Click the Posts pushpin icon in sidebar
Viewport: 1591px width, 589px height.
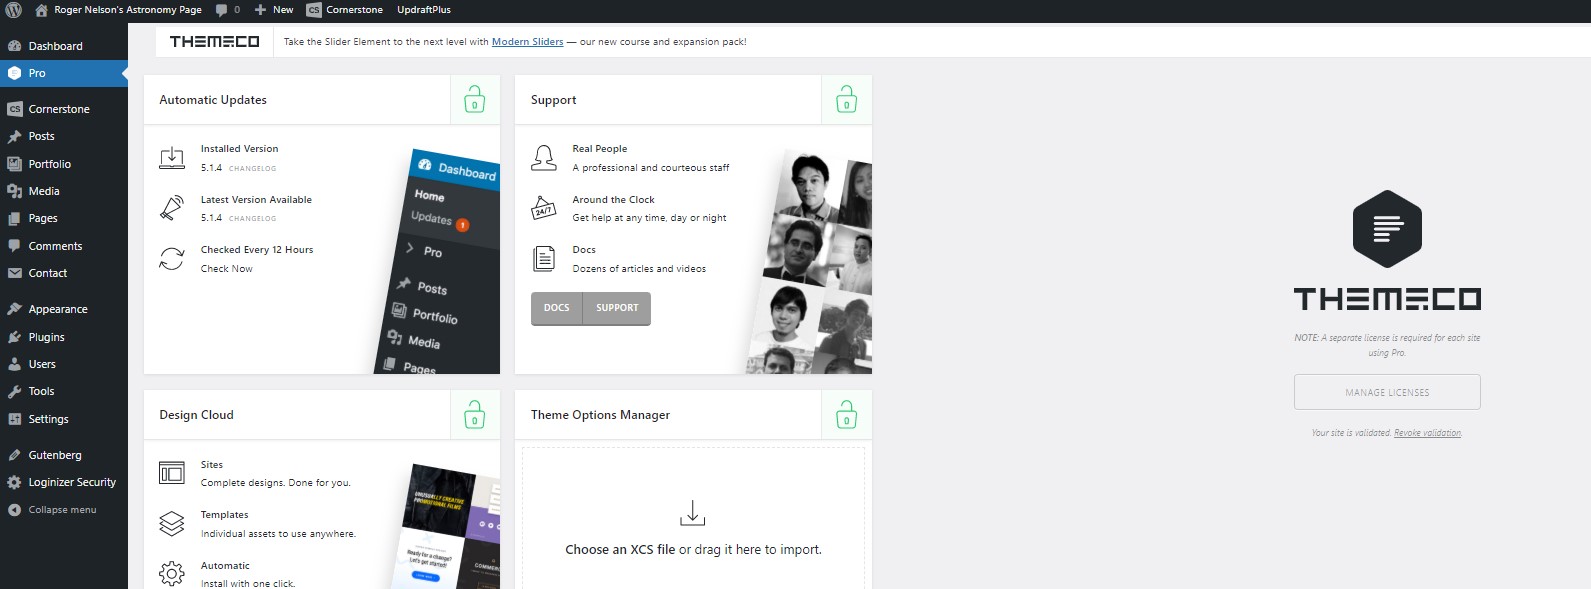14,136
